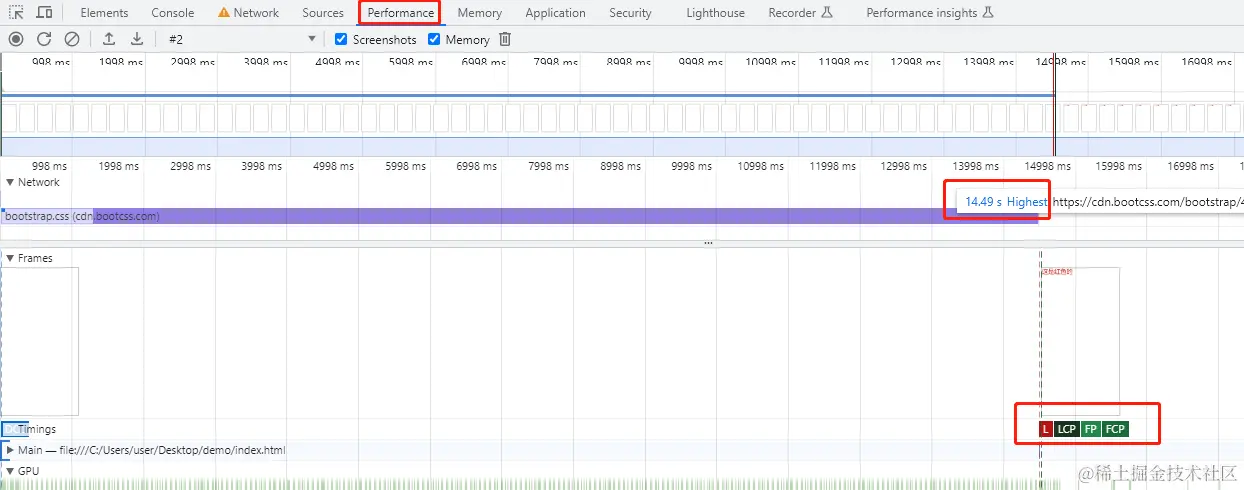Switch to the Memory tab
The image size is (1244, 490).
pyautogui.click(x=480, y=13)
